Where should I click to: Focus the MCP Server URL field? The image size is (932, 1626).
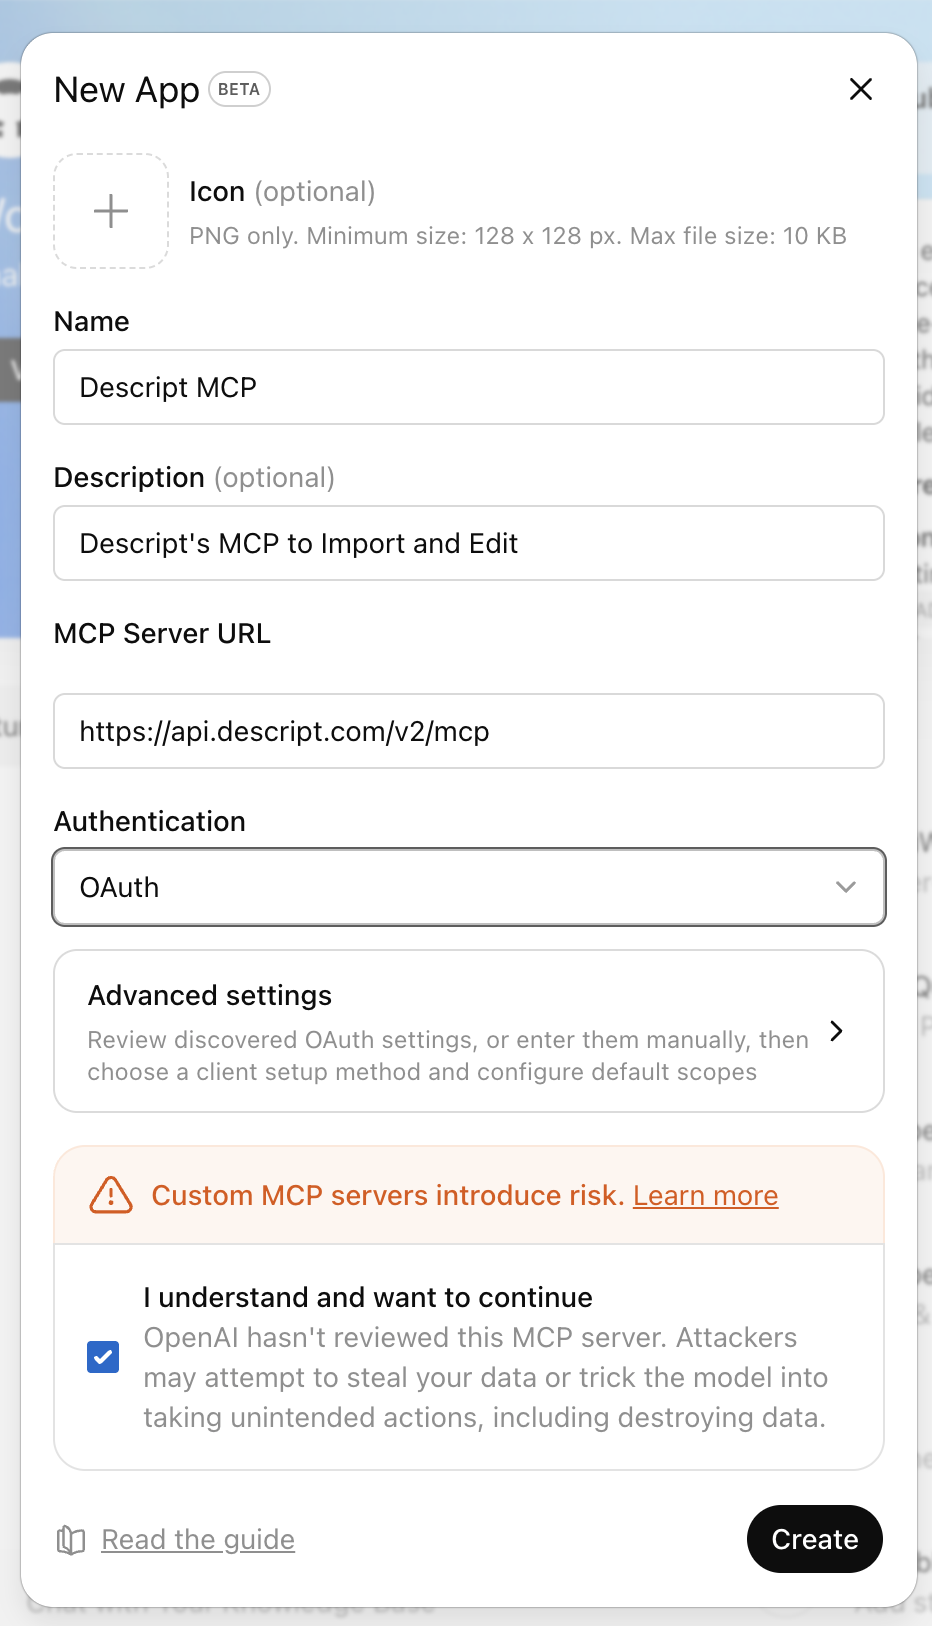point(469,731)
